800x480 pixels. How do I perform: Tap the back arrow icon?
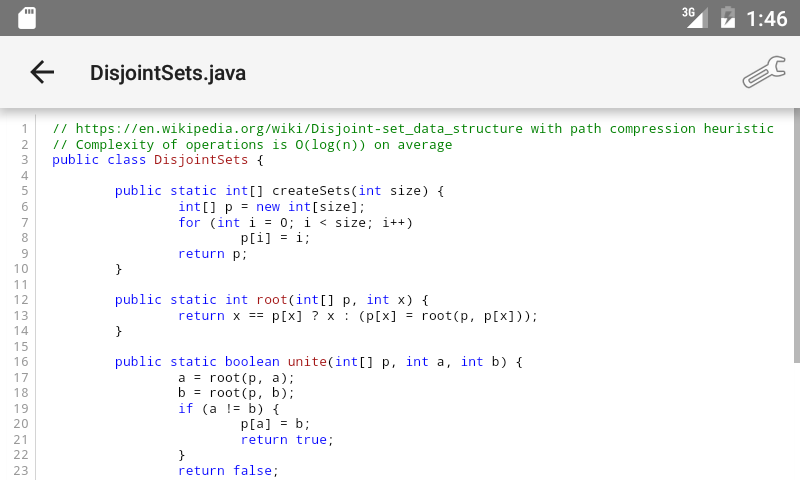pos(42,72)
